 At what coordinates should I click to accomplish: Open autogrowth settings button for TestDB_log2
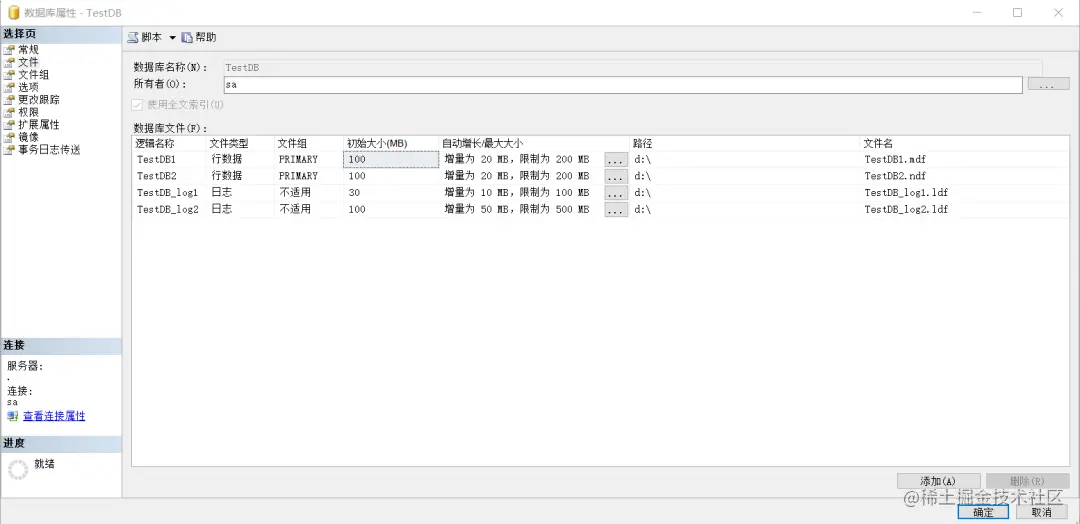click(616, 209)
